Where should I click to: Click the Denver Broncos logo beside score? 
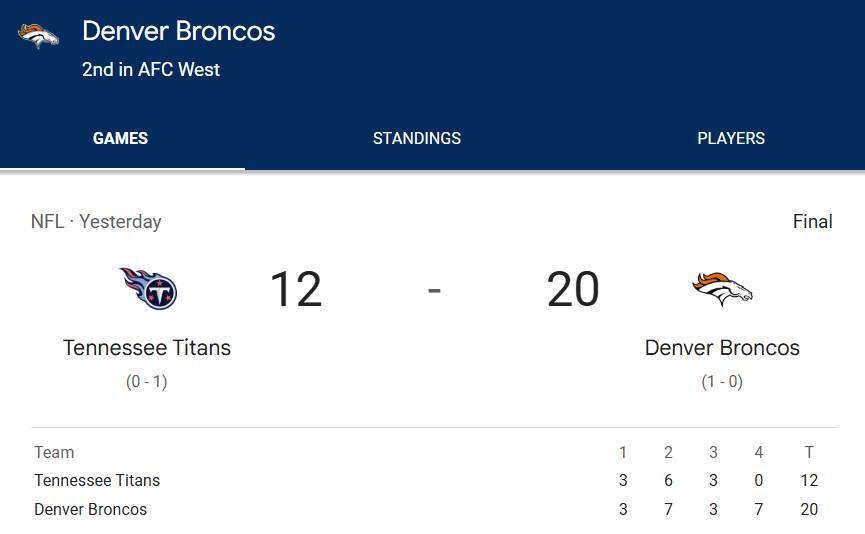tap(722, 289)
